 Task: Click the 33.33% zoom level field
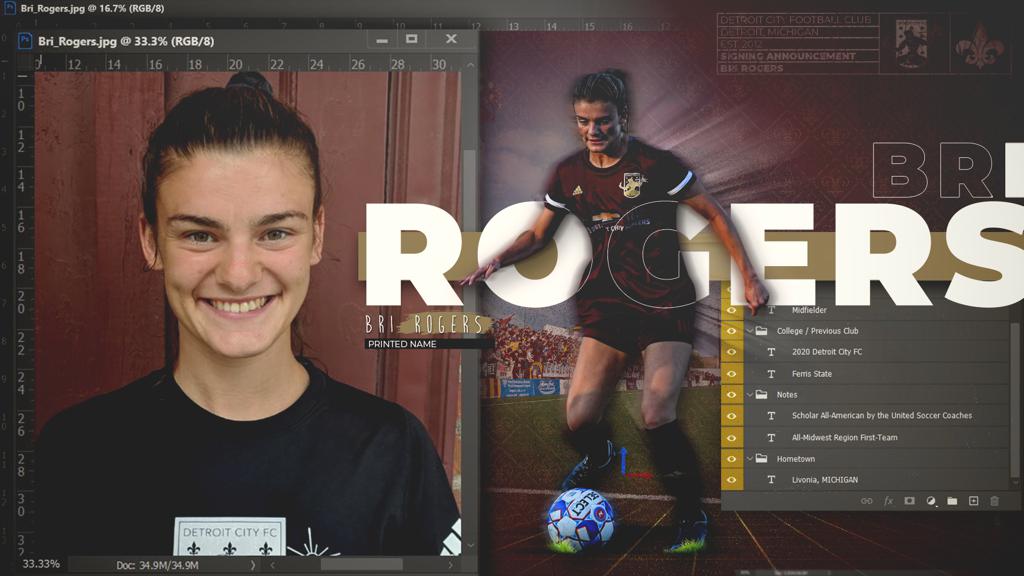click(x=40, y=564)
